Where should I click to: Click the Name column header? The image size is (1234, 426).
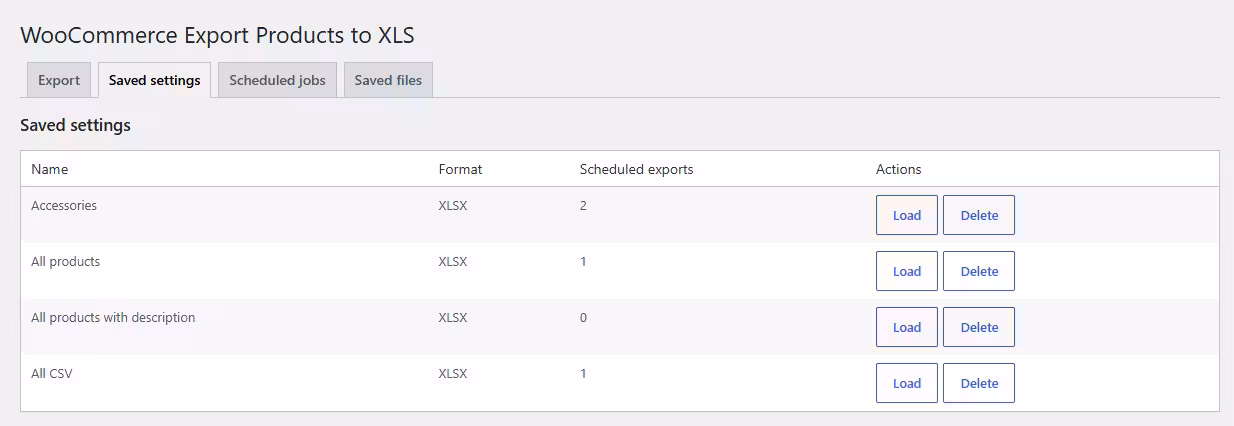[50, 169]
